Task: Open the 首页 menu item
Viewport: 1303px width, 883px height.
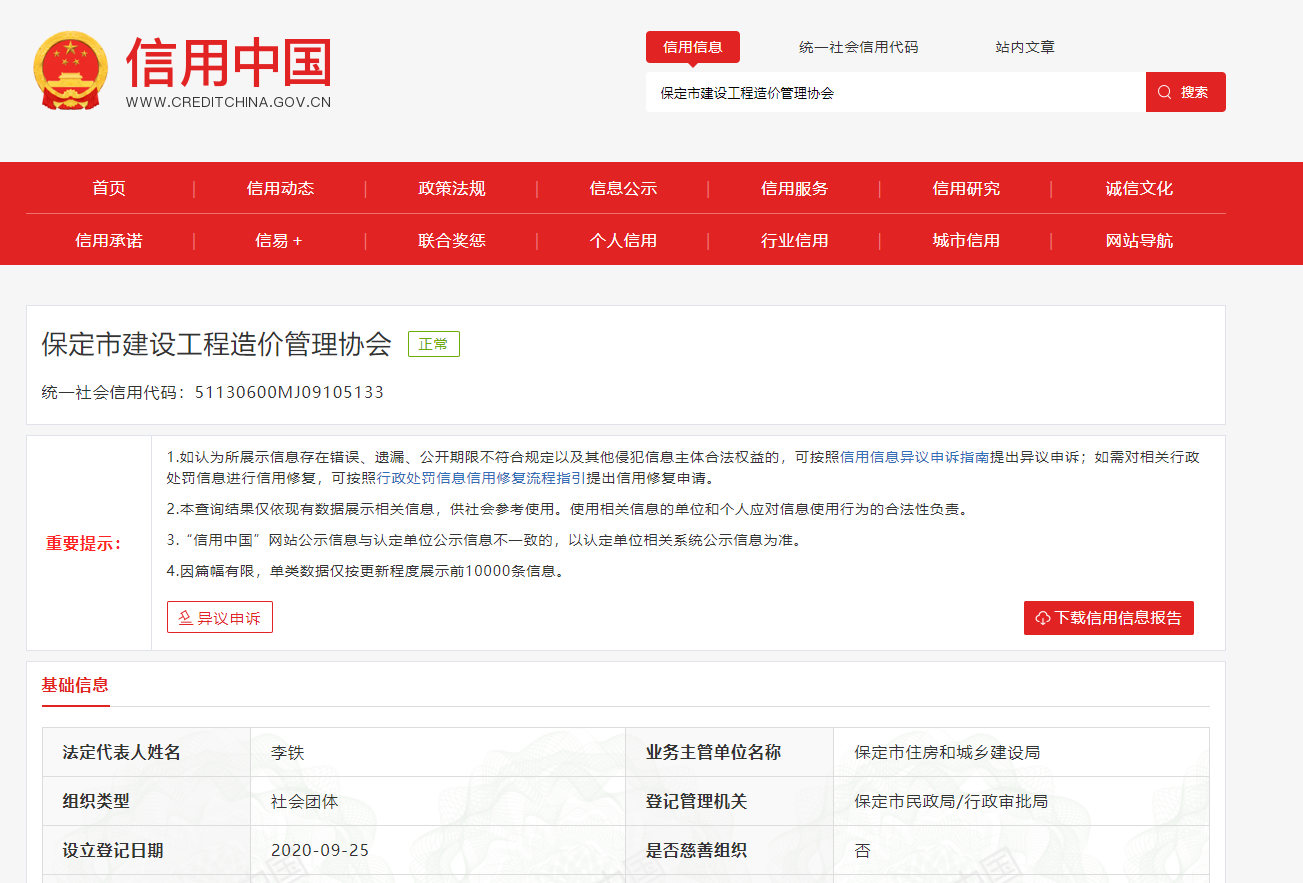Action: (x=109, y=188)
